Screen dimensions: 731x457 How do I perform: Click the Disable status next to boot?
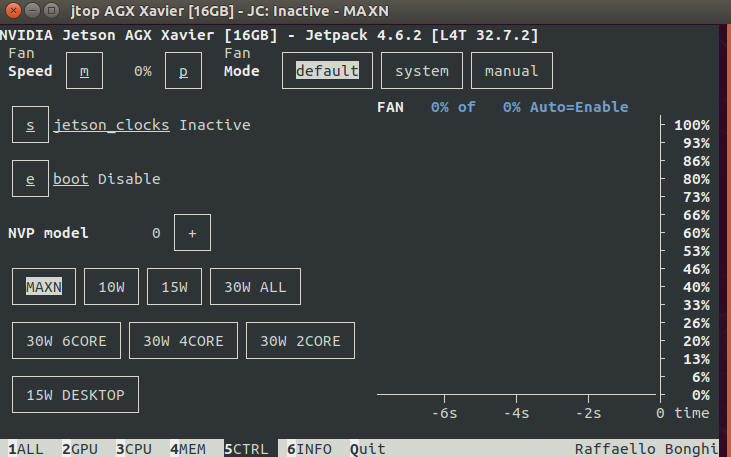pyautogui.click(x=129, y=179)
